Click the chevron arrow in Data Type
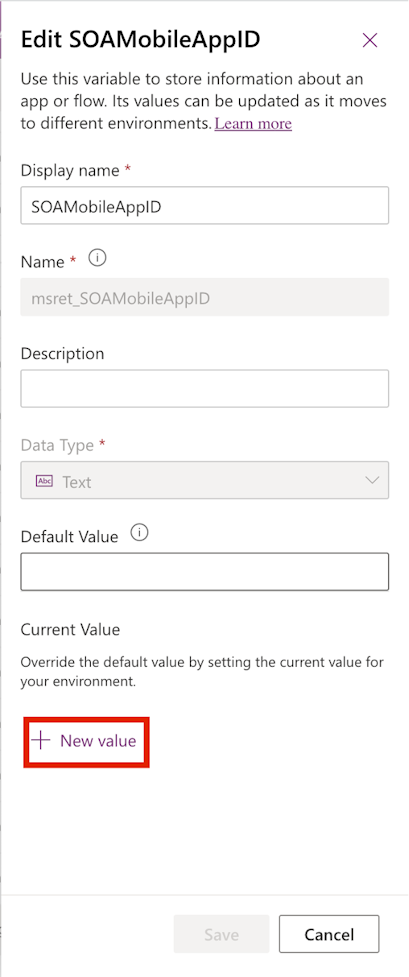The width and height of the screenshot is (409, 977). tap(372, 480)
